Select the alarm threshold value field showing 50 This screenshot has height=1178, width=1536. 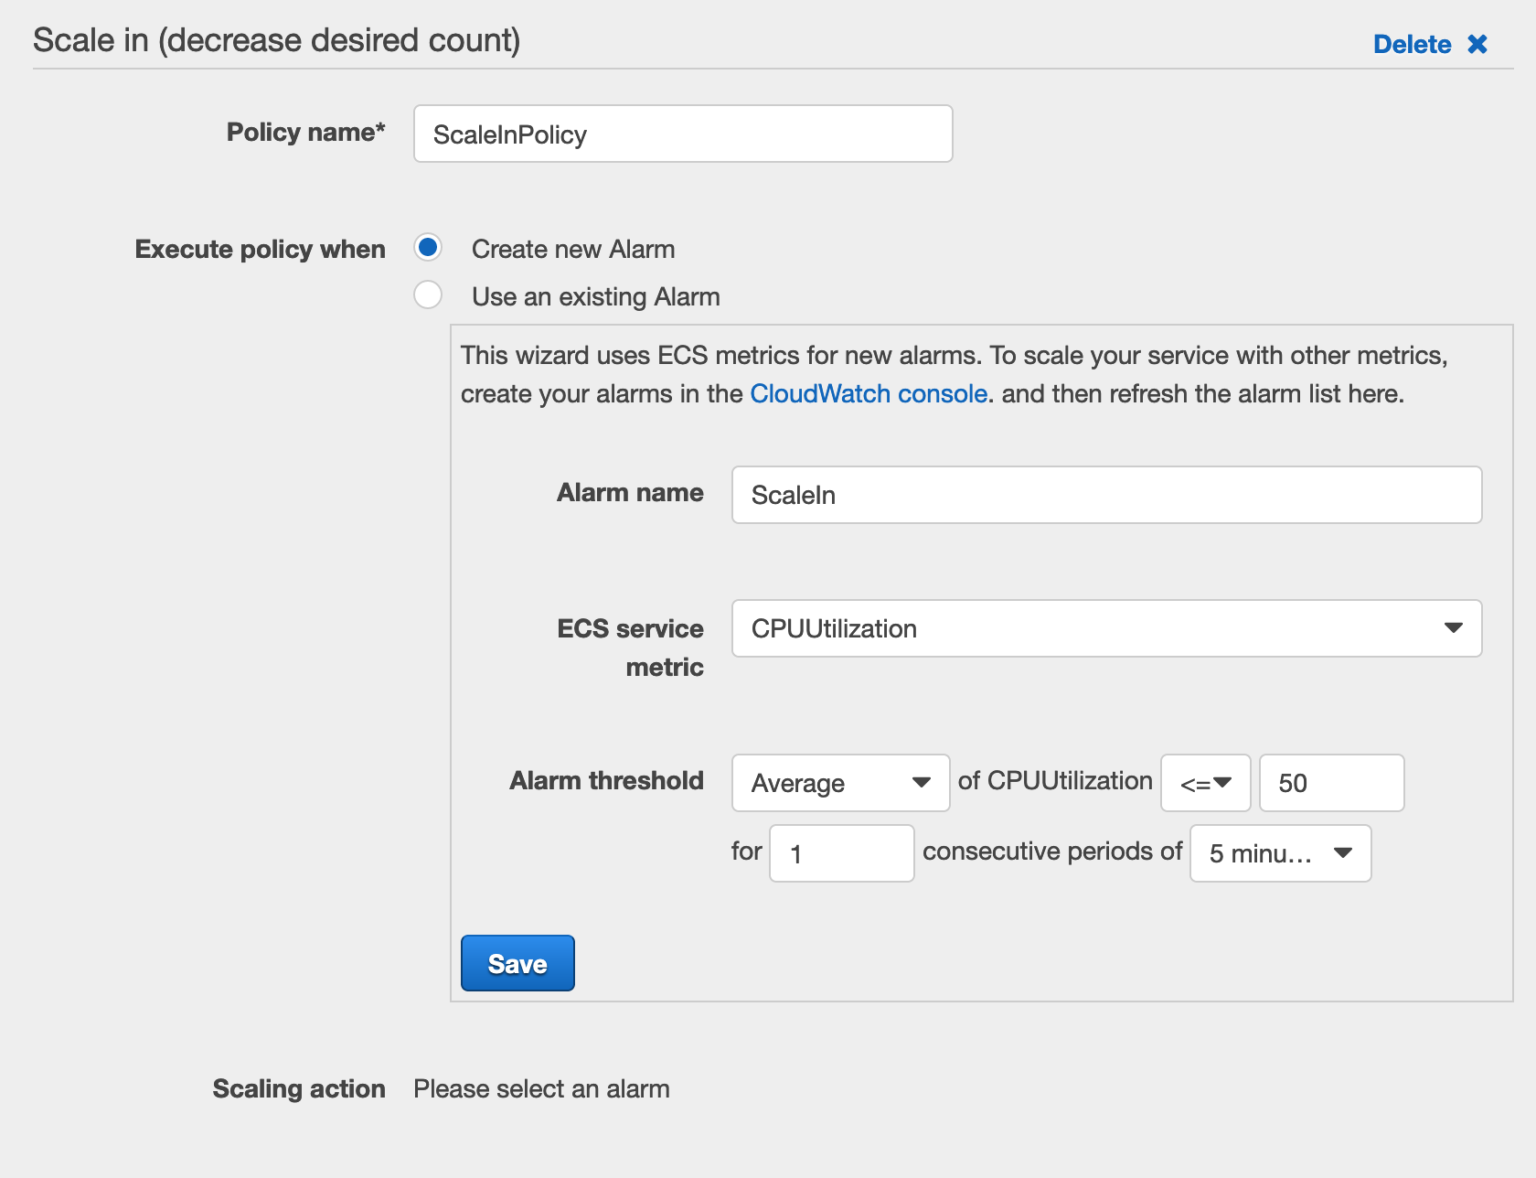point(1331,783)
